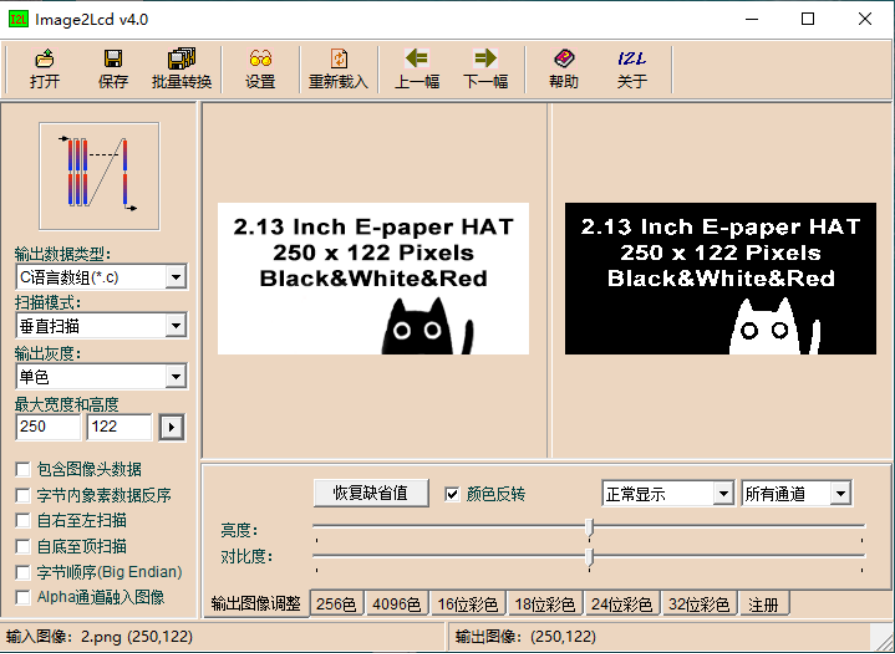The width and height of the screenshot is (895, 654).
Task: Toggle 自底至顶扫描 checkbox
Action: click(23, 546)
